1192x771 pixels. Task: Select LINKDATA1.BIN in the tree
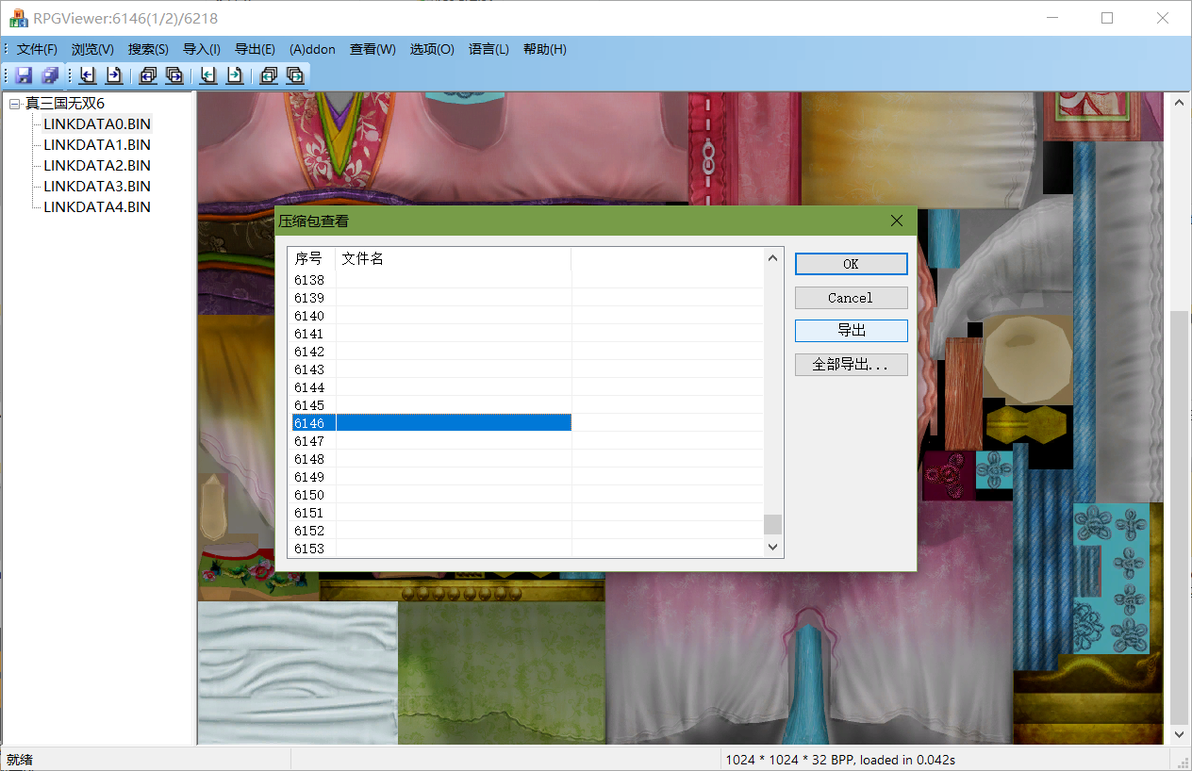coord(97,144)
